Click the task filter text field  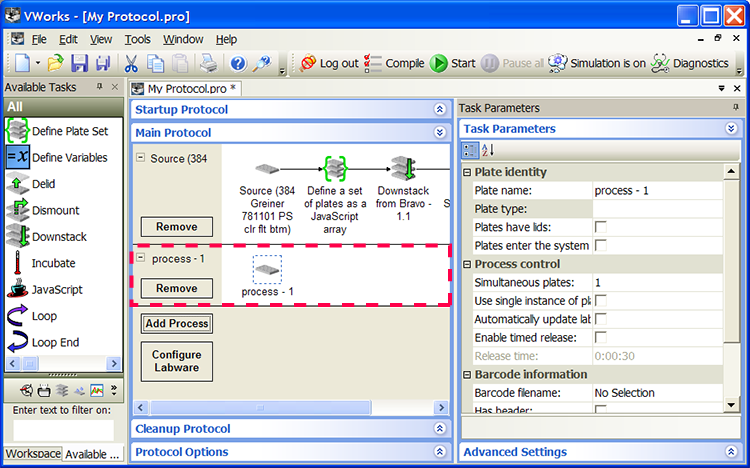[x=62, y=429]
